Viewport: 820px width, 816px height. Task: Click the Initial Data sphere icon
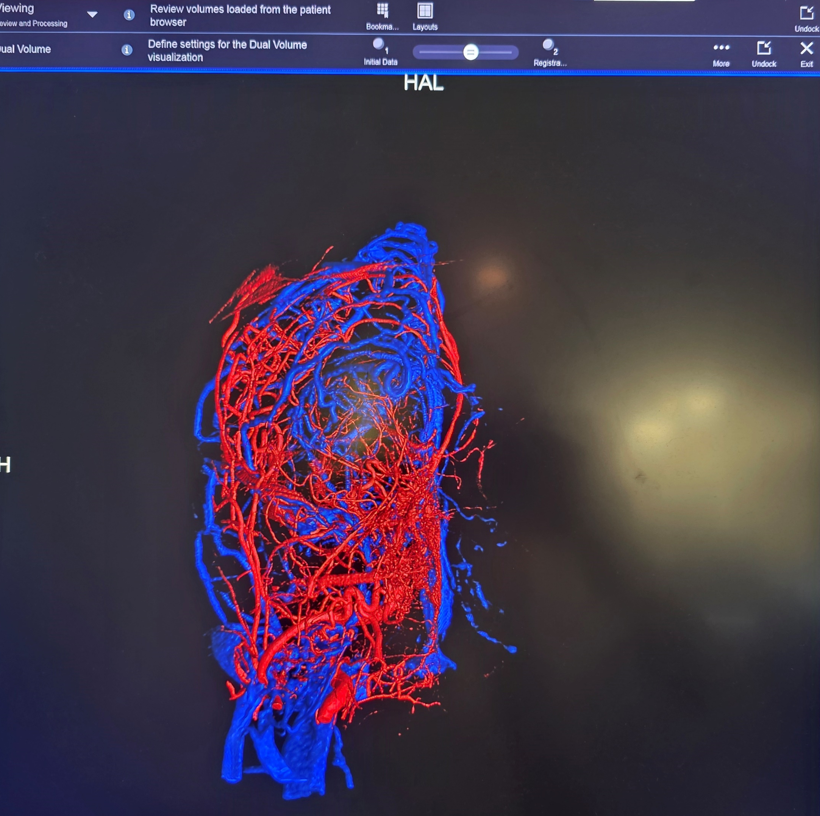tap(379, 45)
